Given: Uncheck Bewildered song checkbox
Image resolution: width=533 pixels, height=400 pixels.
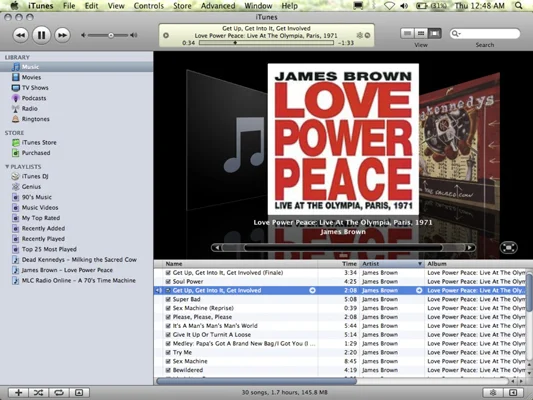Looking at the screenshot, I should pyautogui.click(x=168, y=370).
